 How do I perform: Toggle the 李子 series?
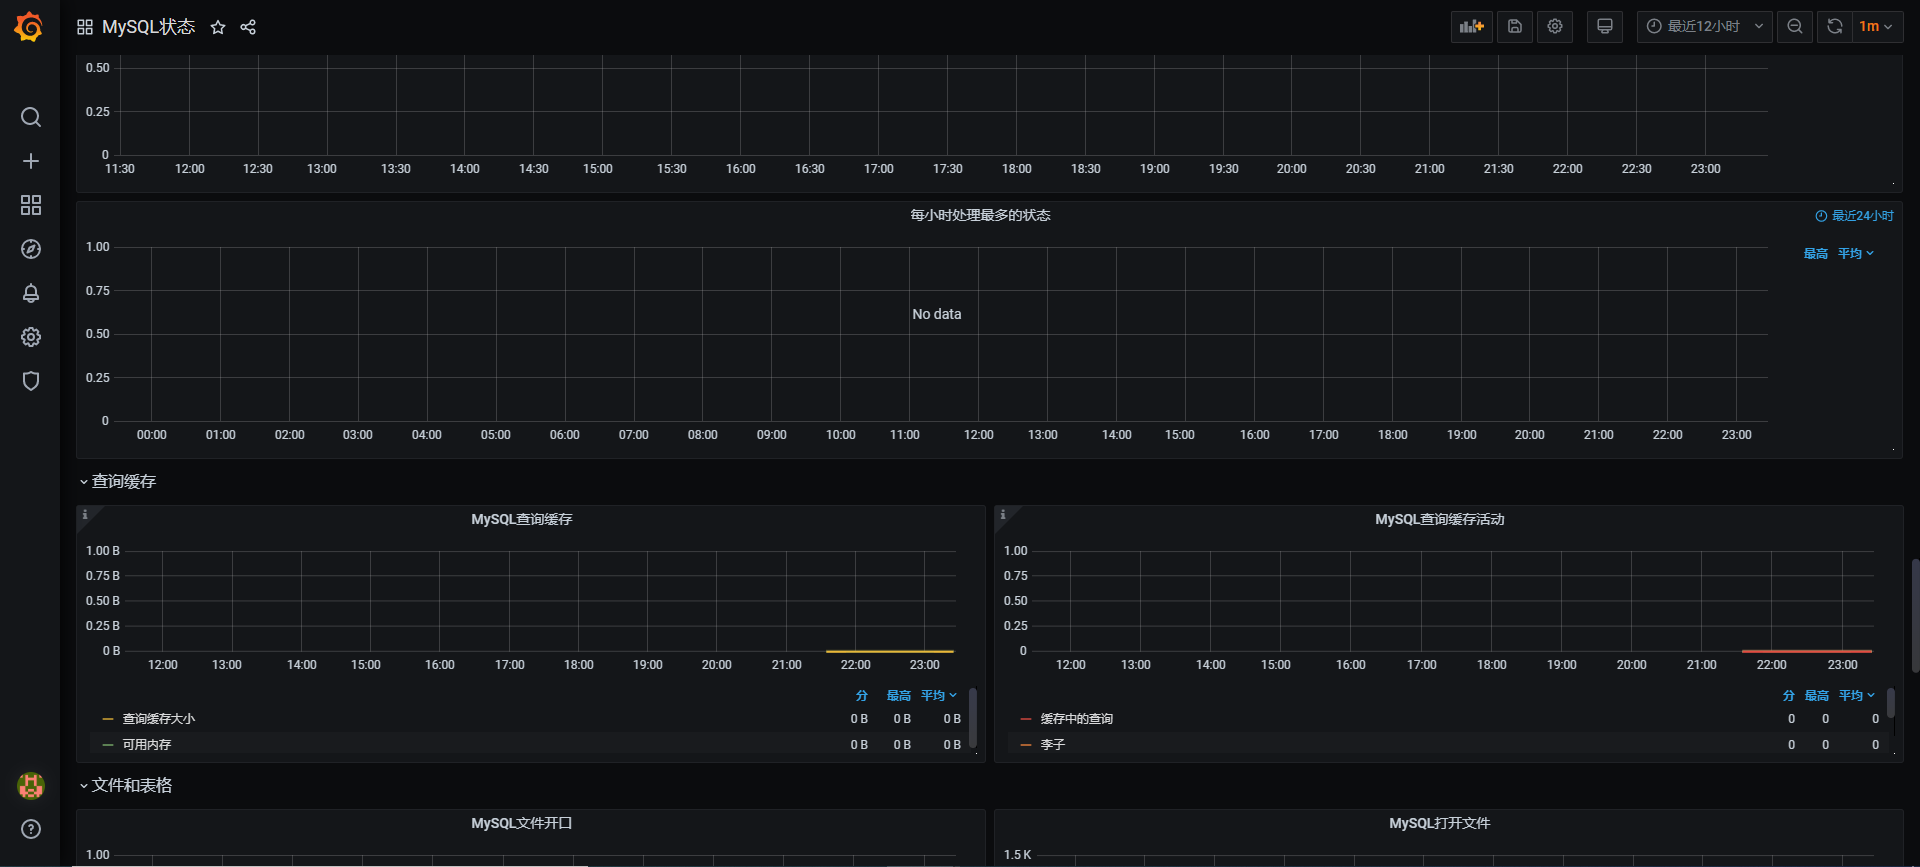pyautogui.click(x=1052, y=745)
